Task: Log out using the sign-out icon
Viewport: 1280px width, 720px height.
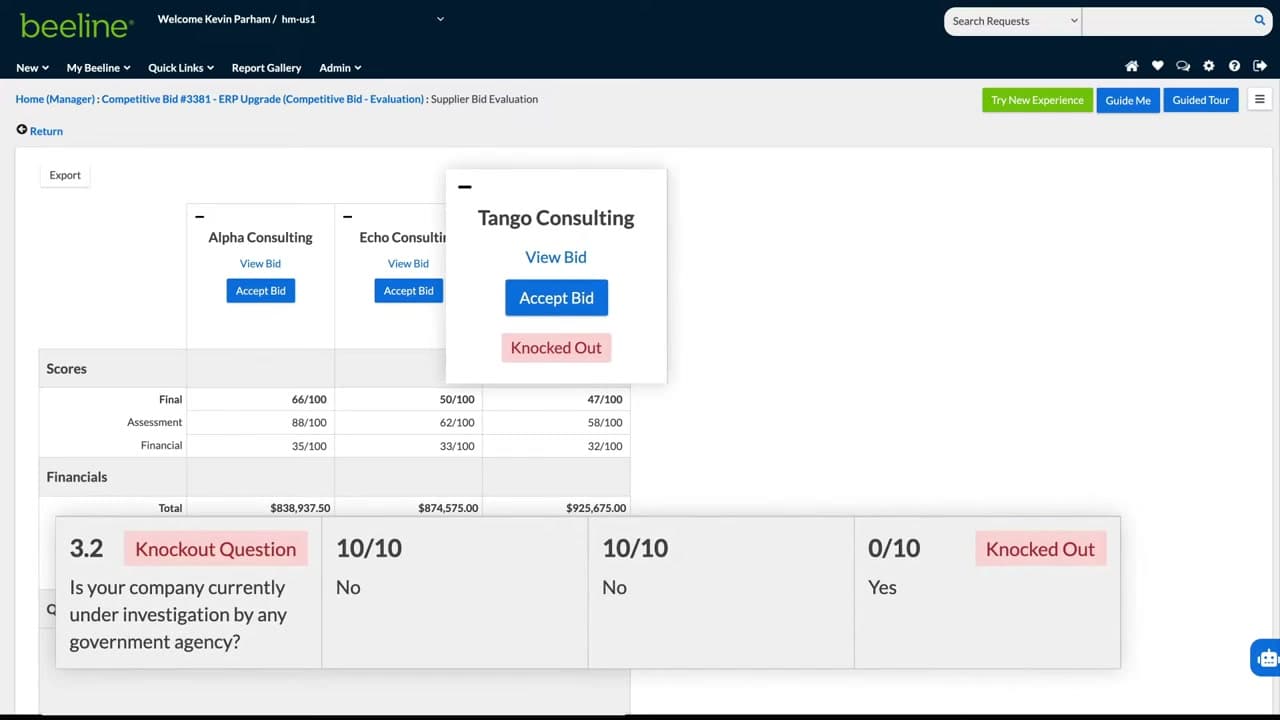Action: point(1260,67)
